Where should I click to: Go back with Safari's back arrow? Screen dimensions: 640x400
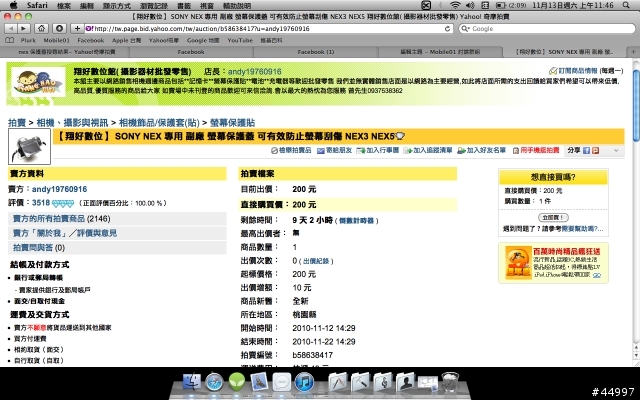click(x=11, y=29)
